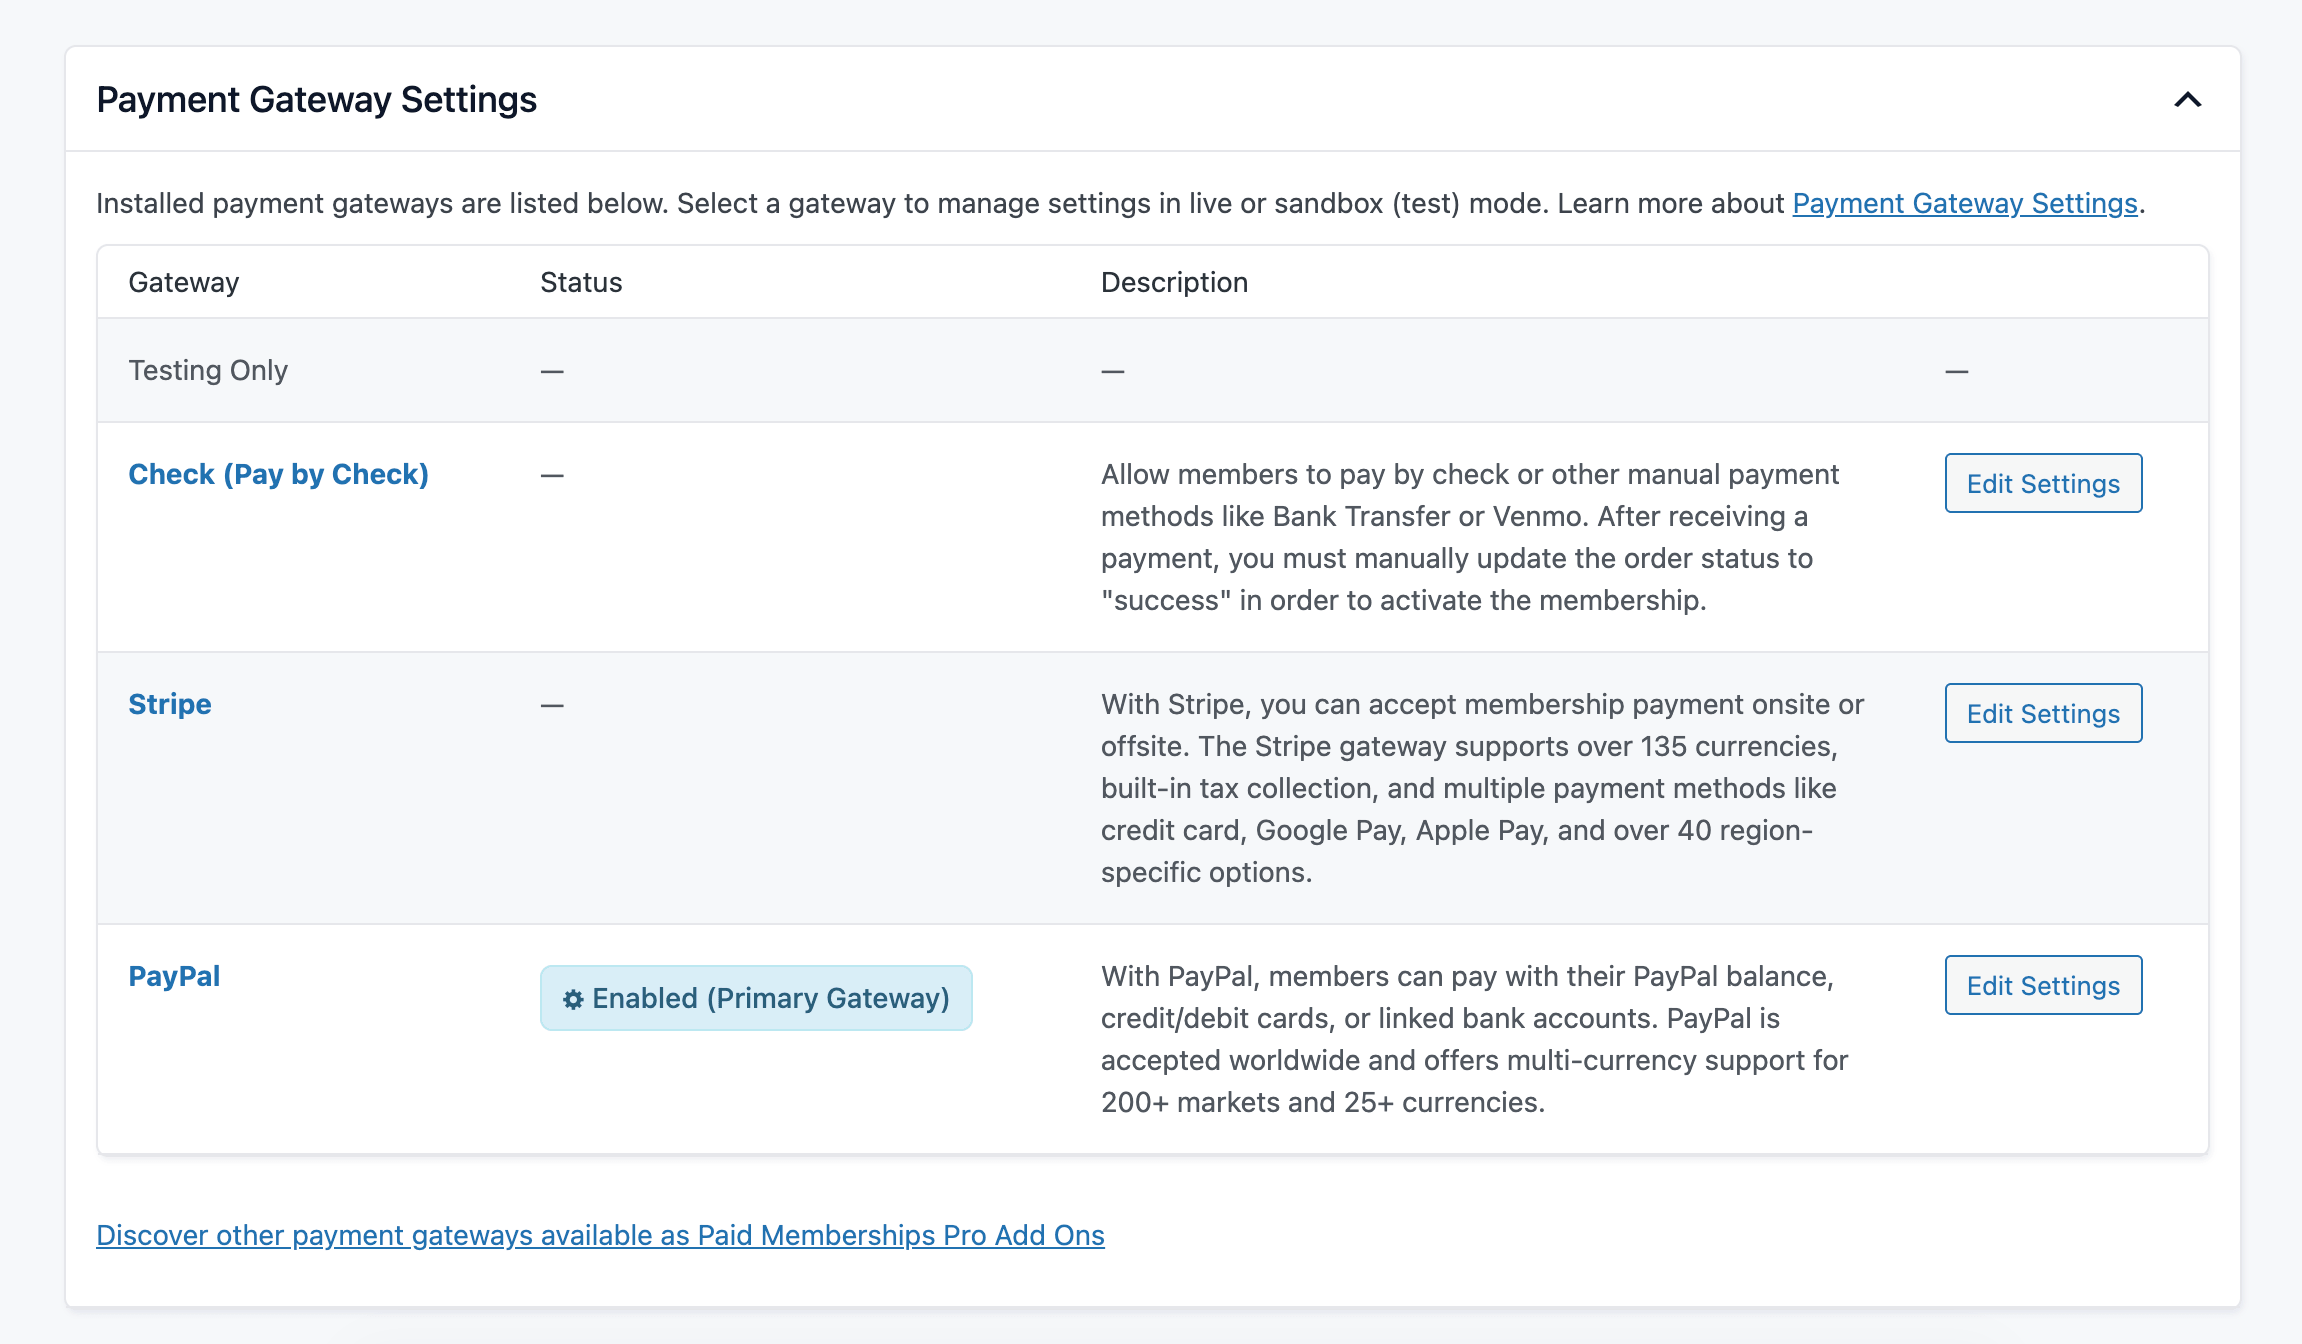2302x1344 pixels.
Task: Select the Stripe gateway link
Action: coord(169,704)
